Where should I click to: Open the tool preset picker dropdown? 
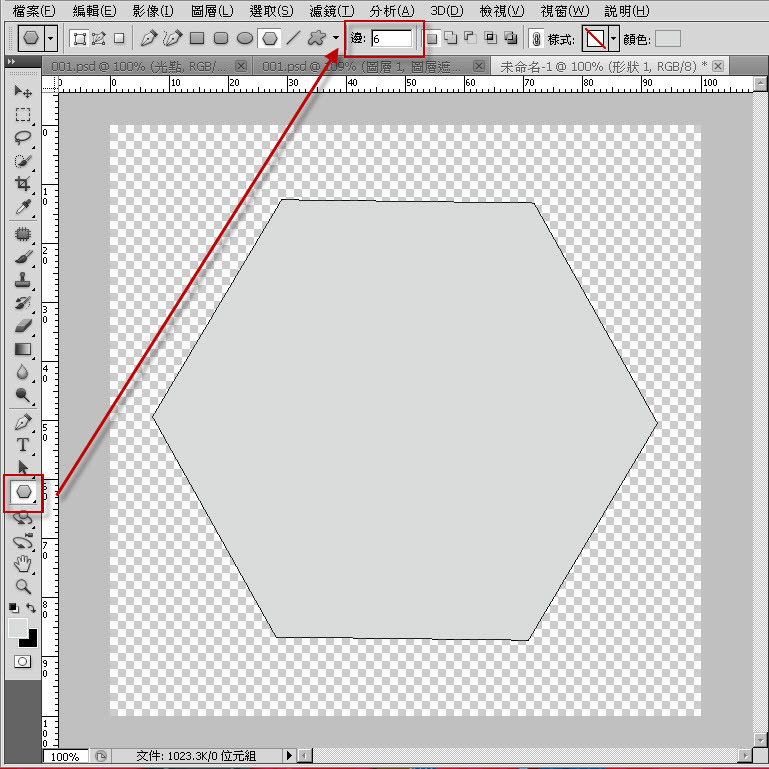pos(51,38)
